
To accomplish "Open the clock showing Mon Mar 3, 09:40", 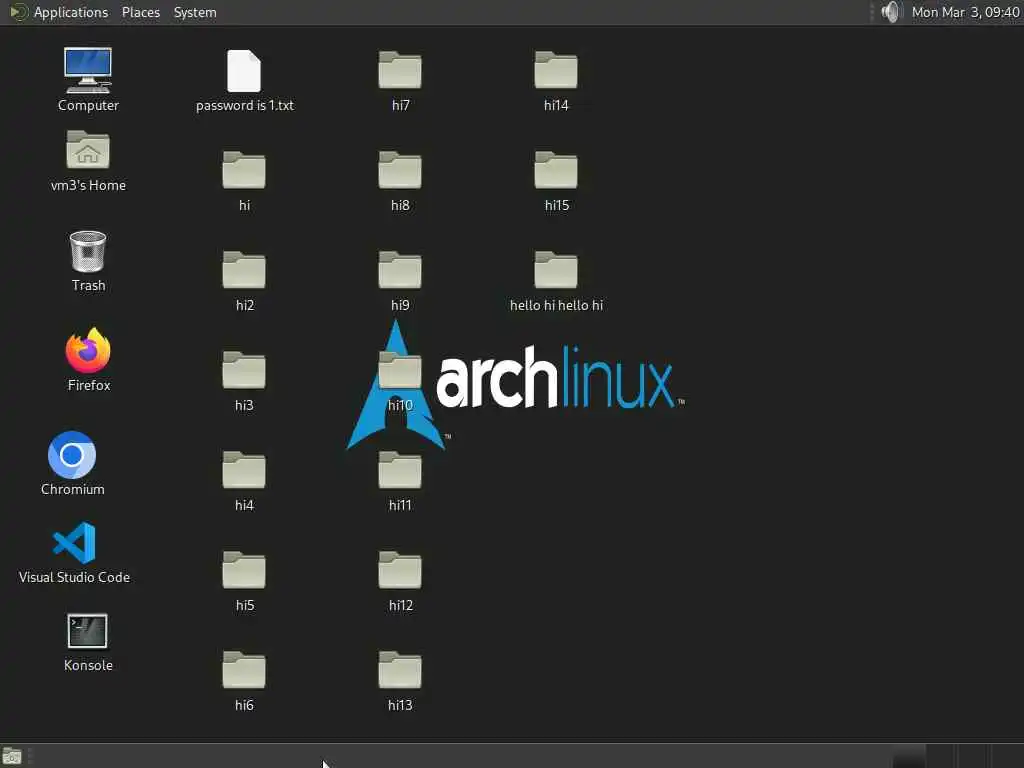I will [965, 12].
